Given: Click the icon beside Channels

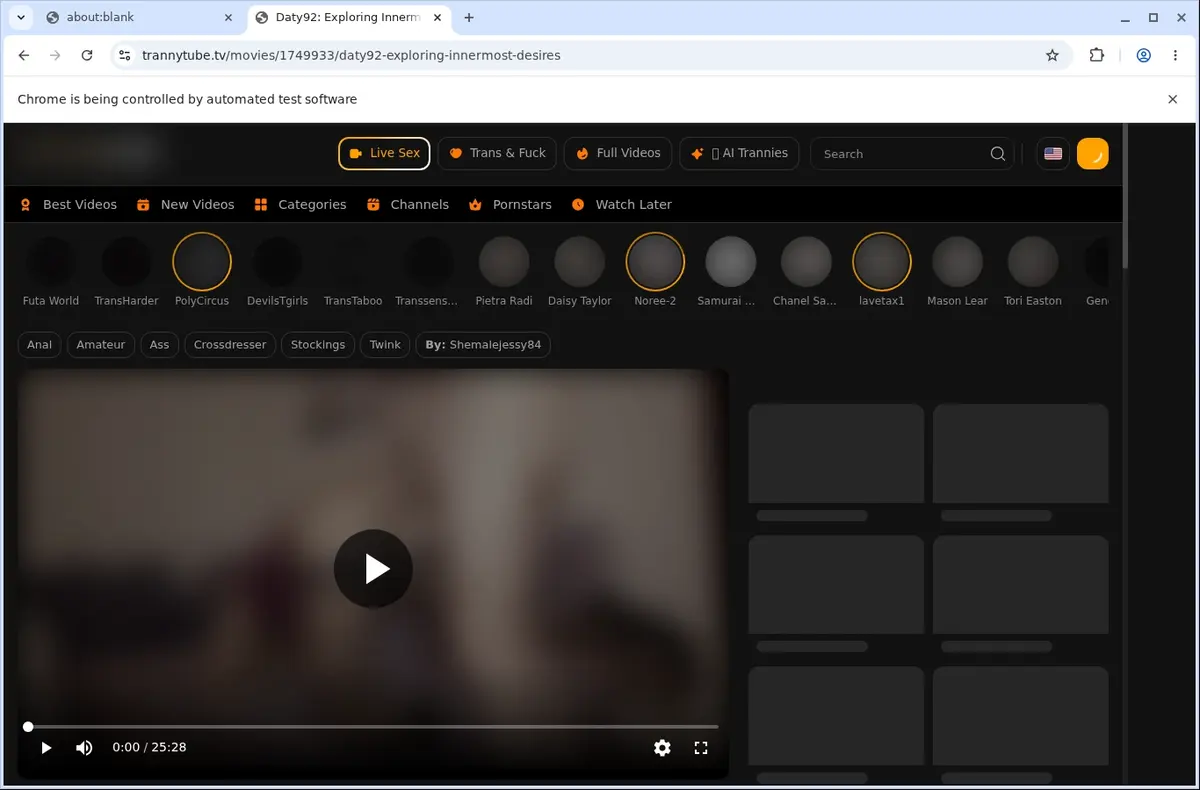Looking at the screenshot, I should tap(373, 204).
